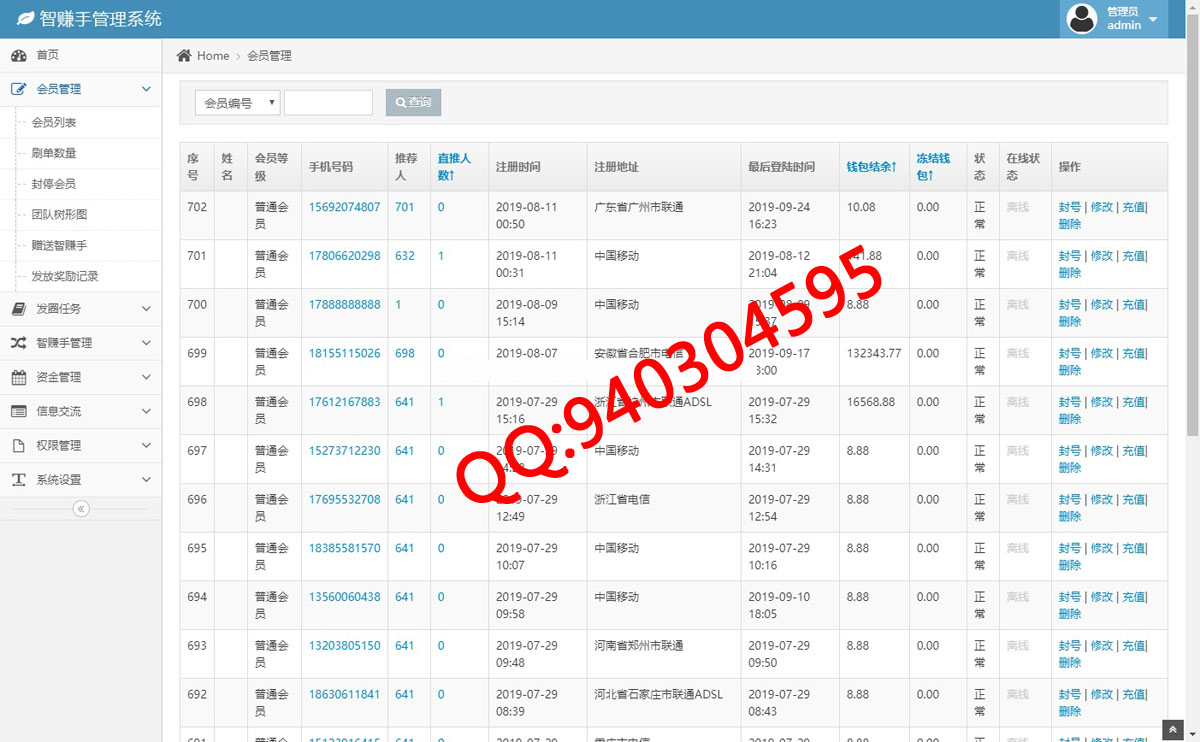Screen dimensions: 1200x742
Task: Open 封停会员 in the sidebar submenu
Action: 54,184
